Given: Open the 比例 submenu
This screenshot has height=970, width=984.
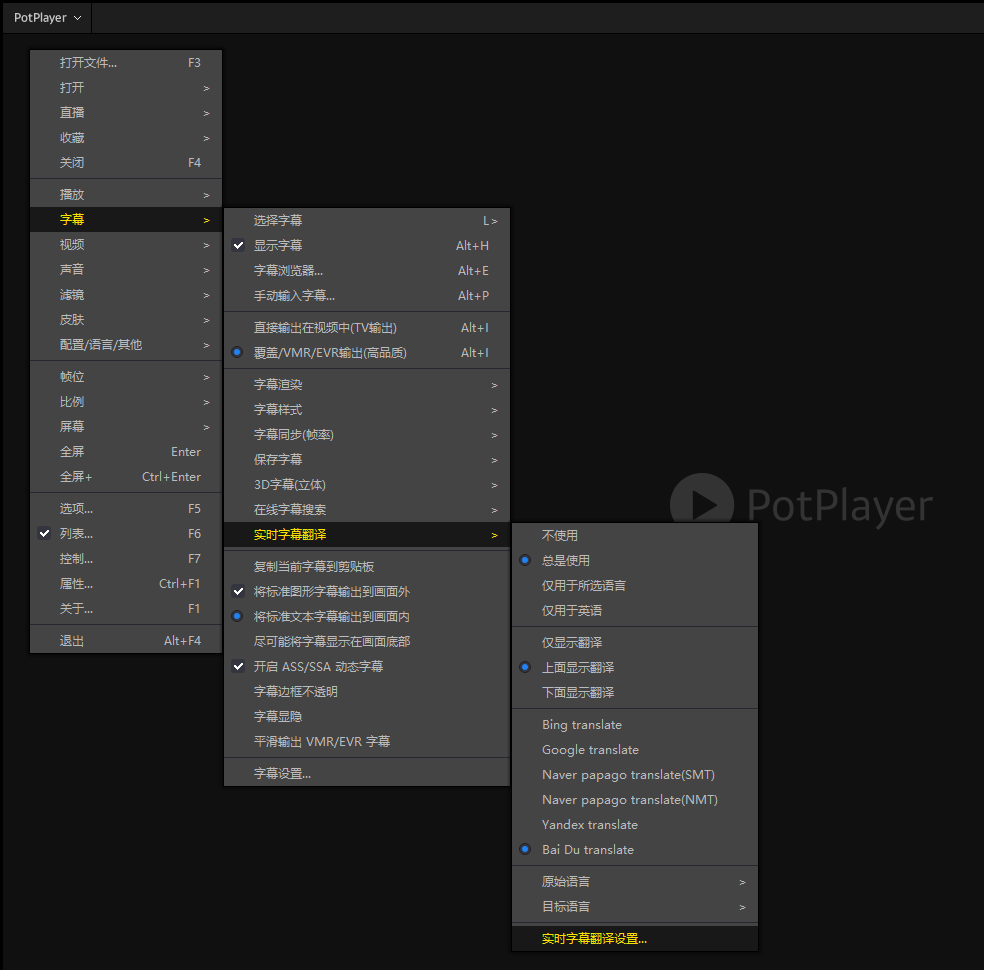Looking at the screenshot, I should coord(126,402).
